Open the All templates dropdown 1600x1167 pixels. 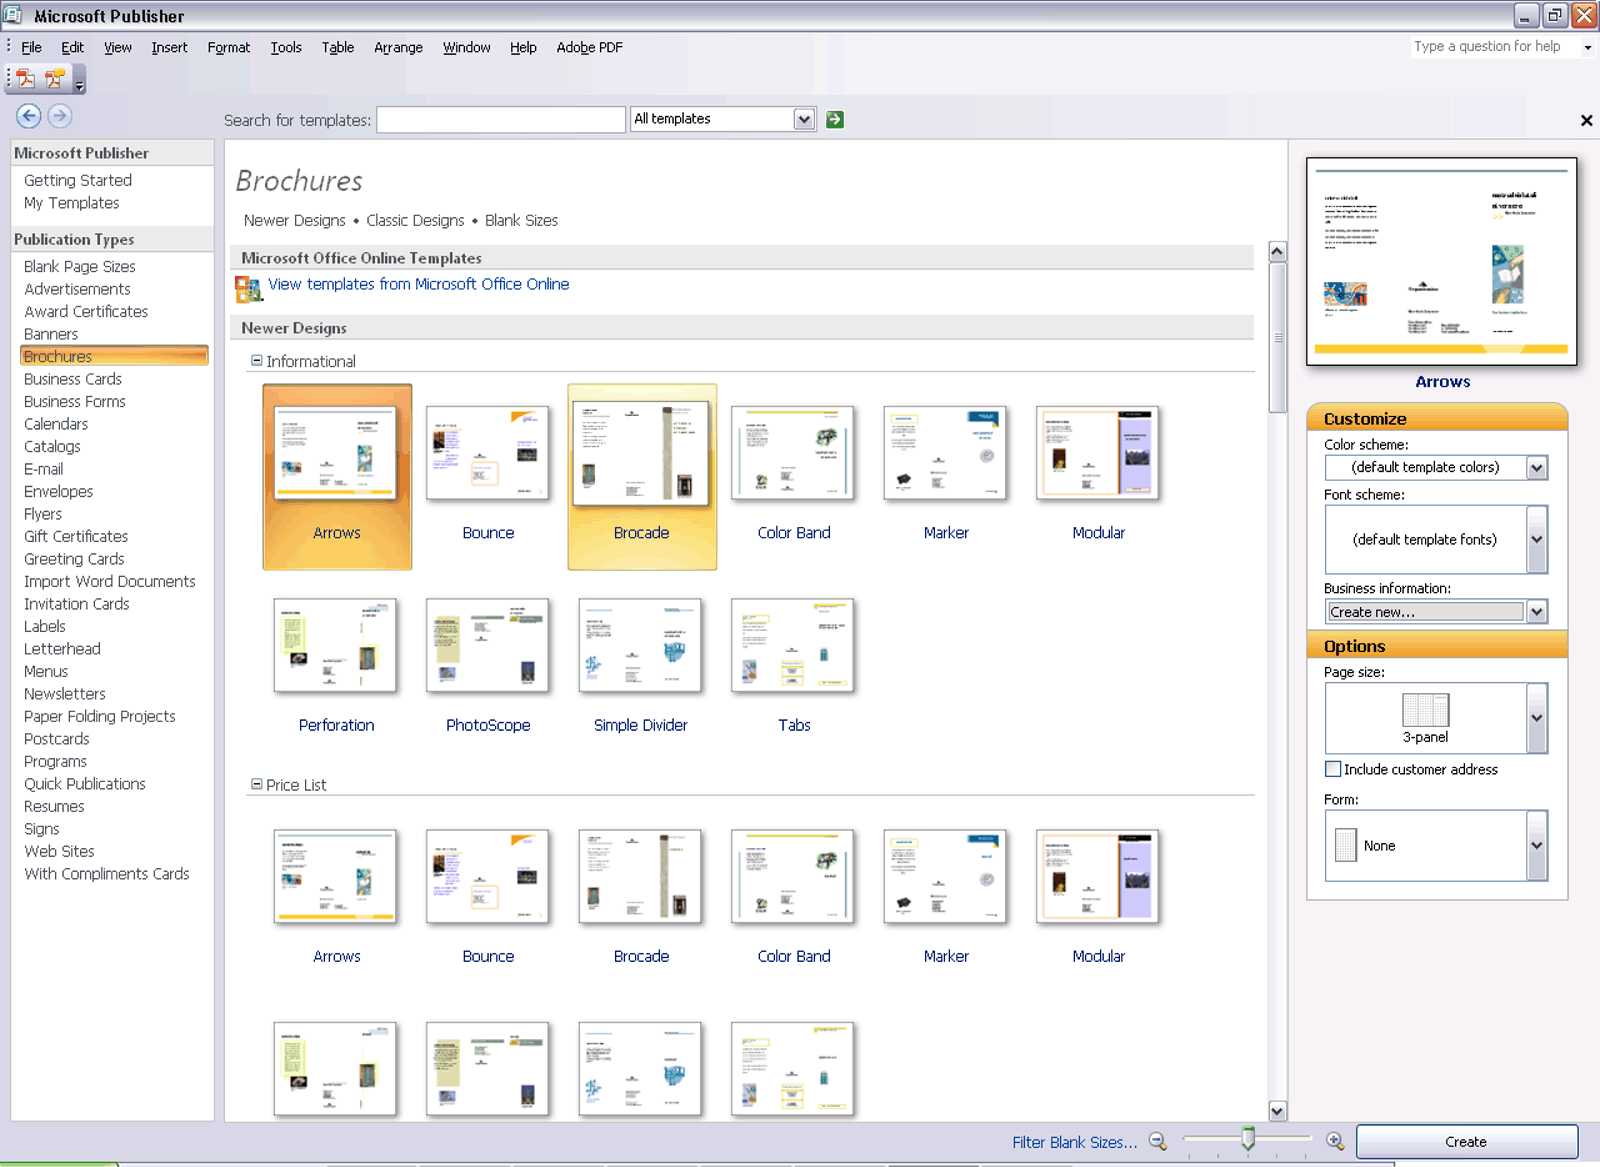pyautogui.click(x=804, y=119)
